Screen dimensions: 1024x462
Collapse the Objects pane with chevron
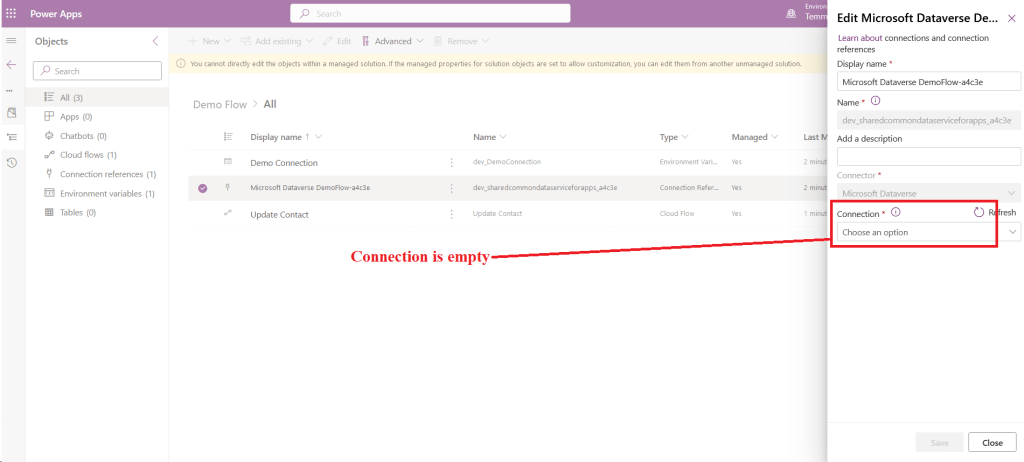155,41
